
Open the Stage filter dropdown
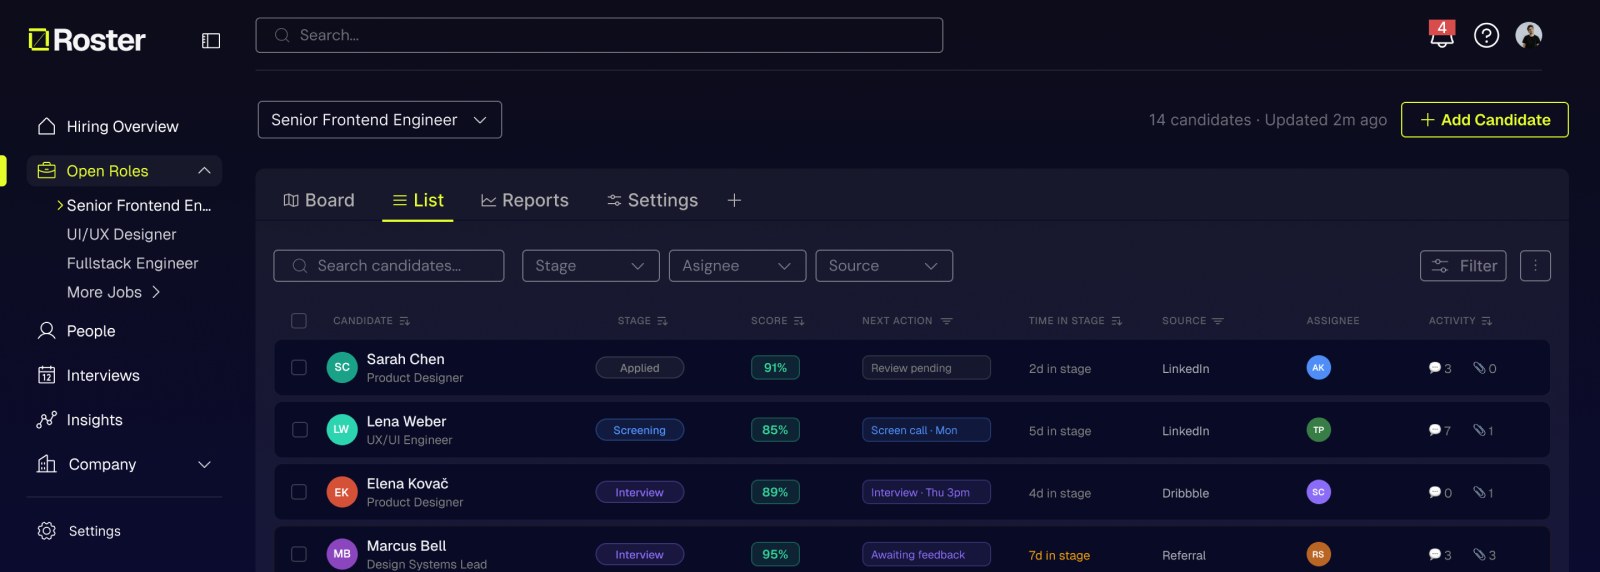point(591,266)
